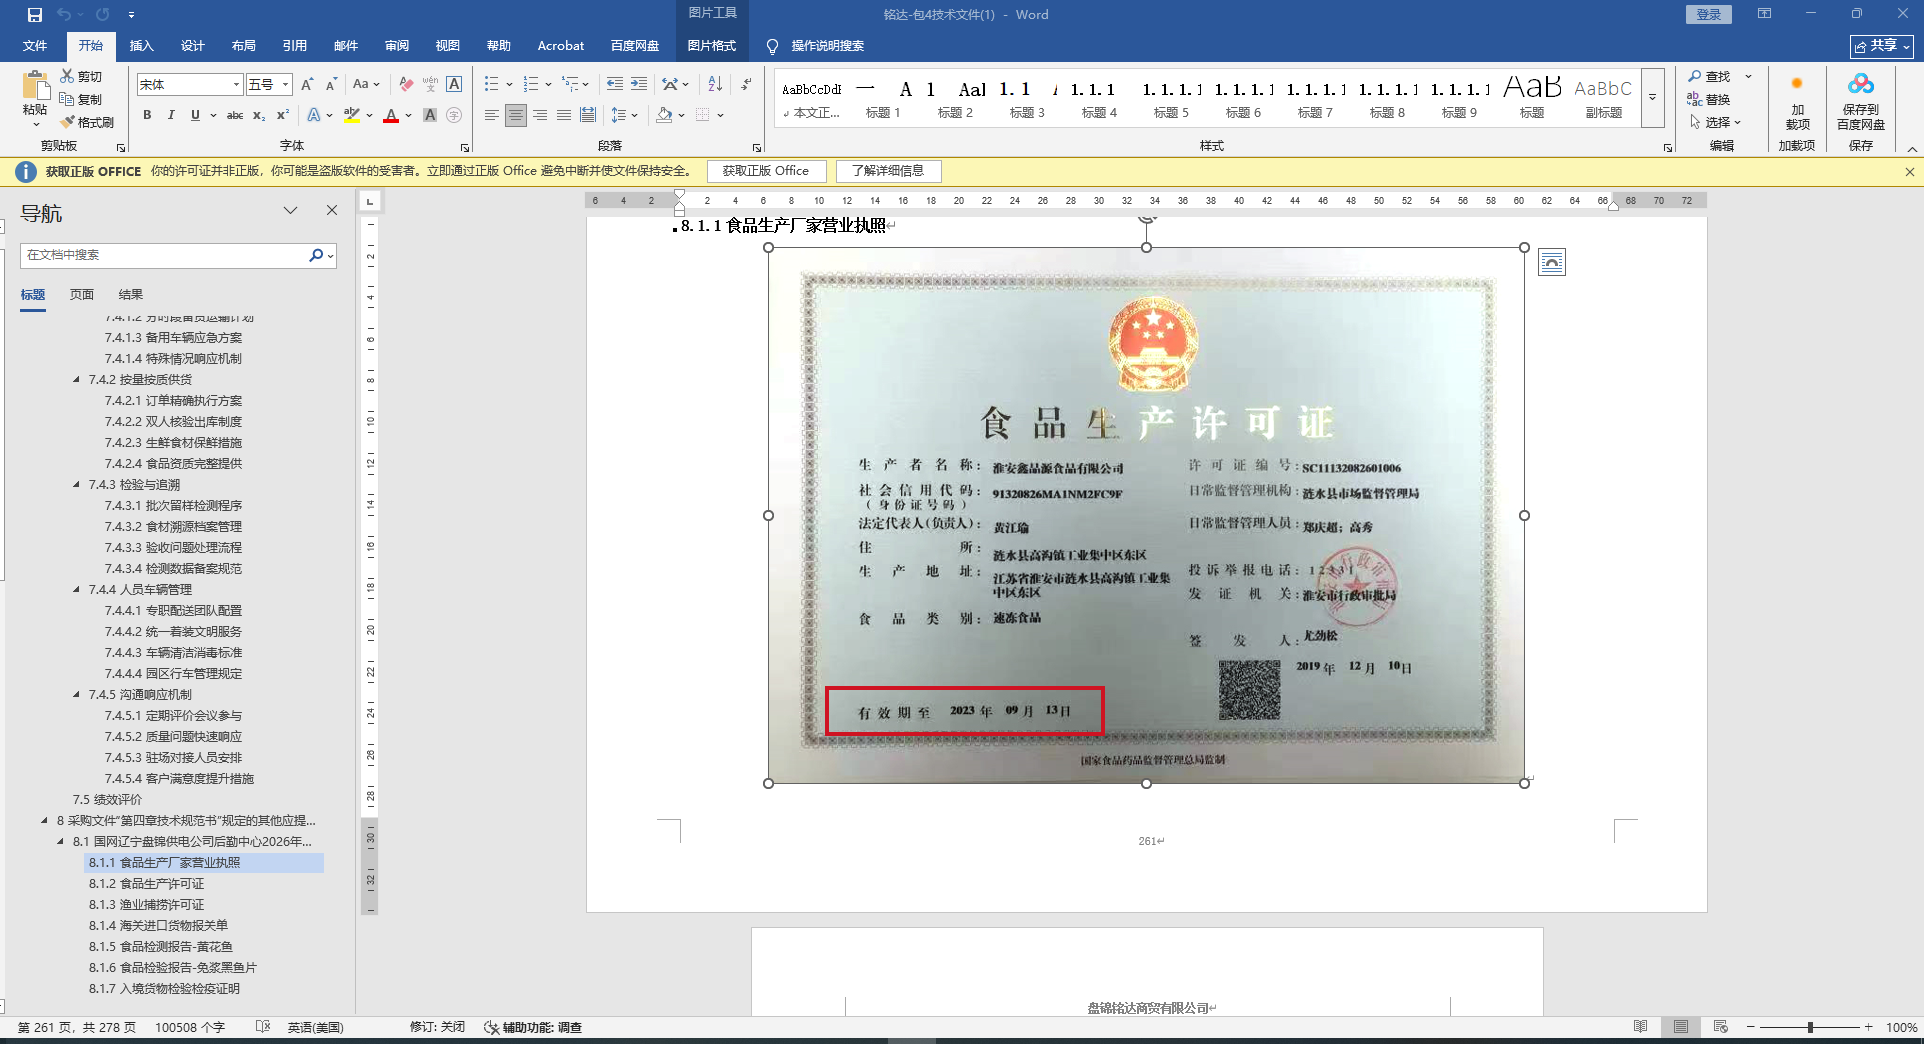1924x1044 pixels.
Task: Collapse the 7.4.2 按量按质供货 heading
Action: coord(77,380)
